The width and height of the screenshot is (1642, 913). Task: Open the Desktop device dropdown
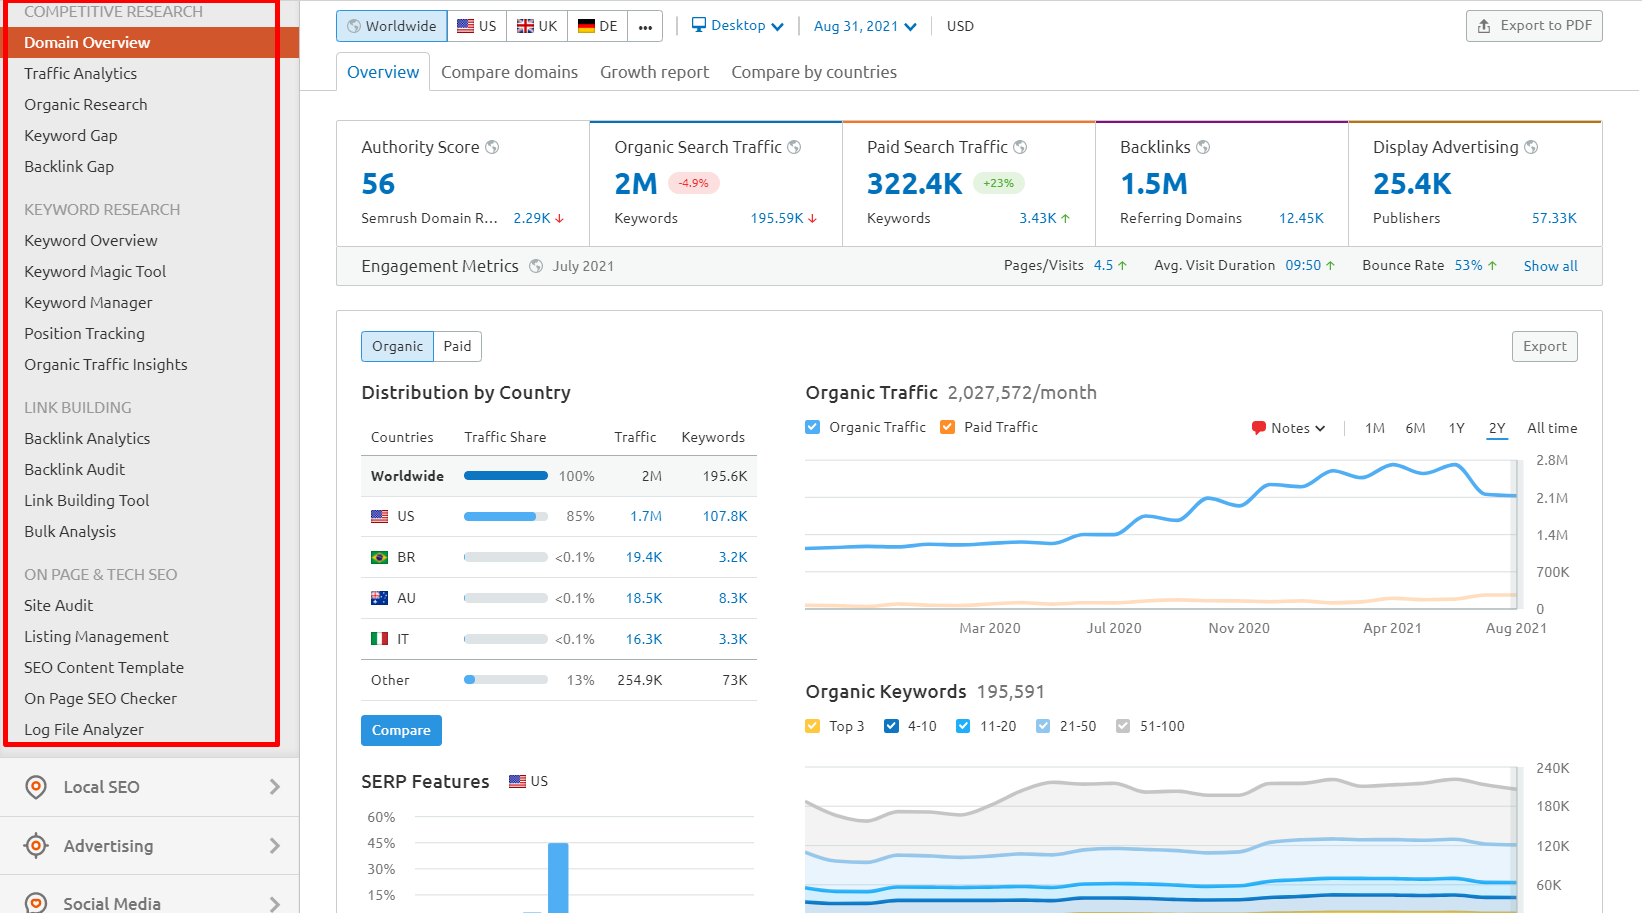(738, 25)
